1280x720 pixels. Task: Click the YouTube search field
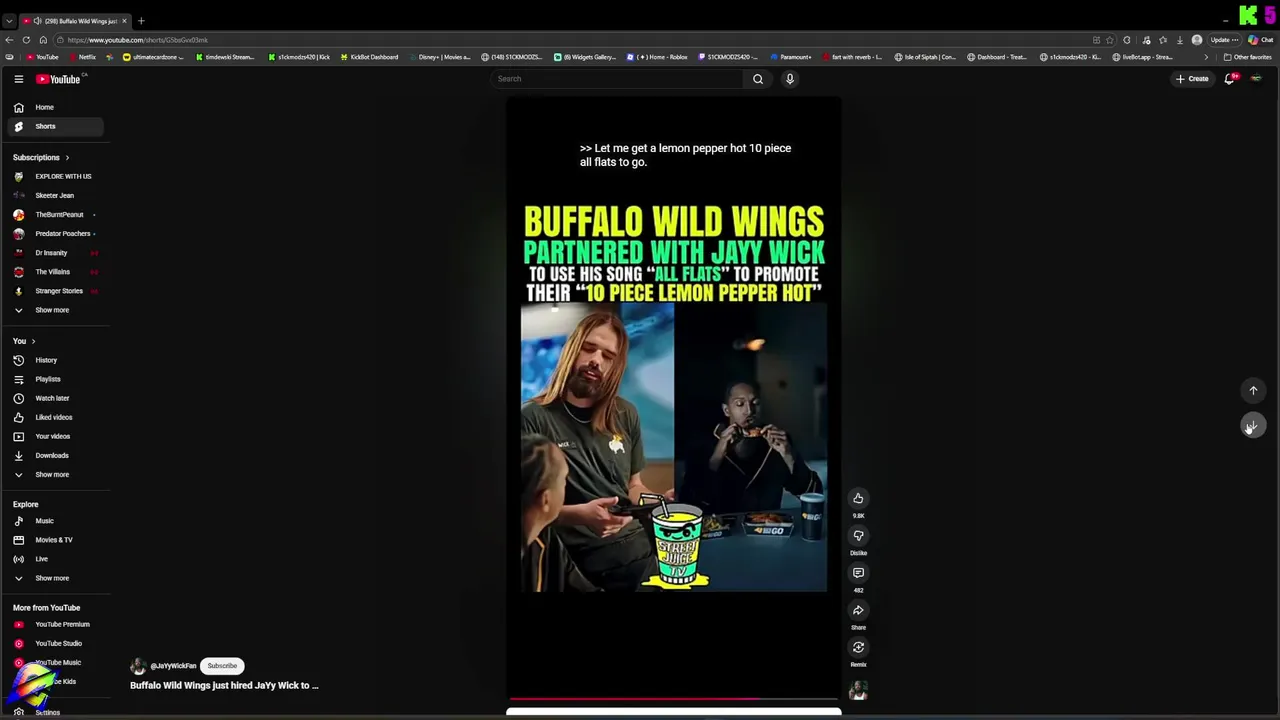(618, 79)
